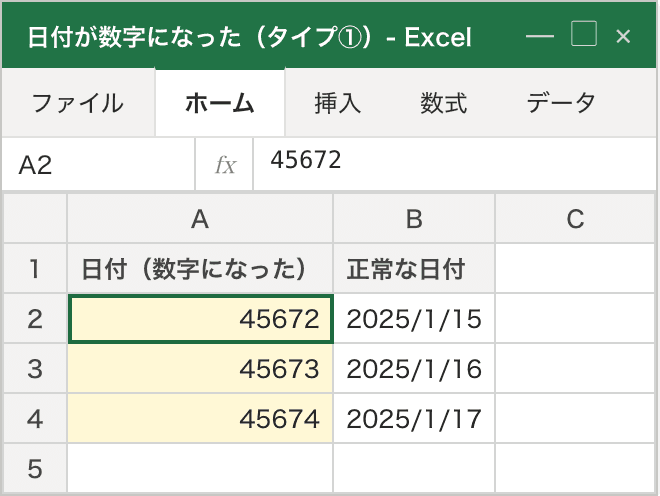Select the row 5 header
This screenshot has height=496, width=660.
click(35, 468)
